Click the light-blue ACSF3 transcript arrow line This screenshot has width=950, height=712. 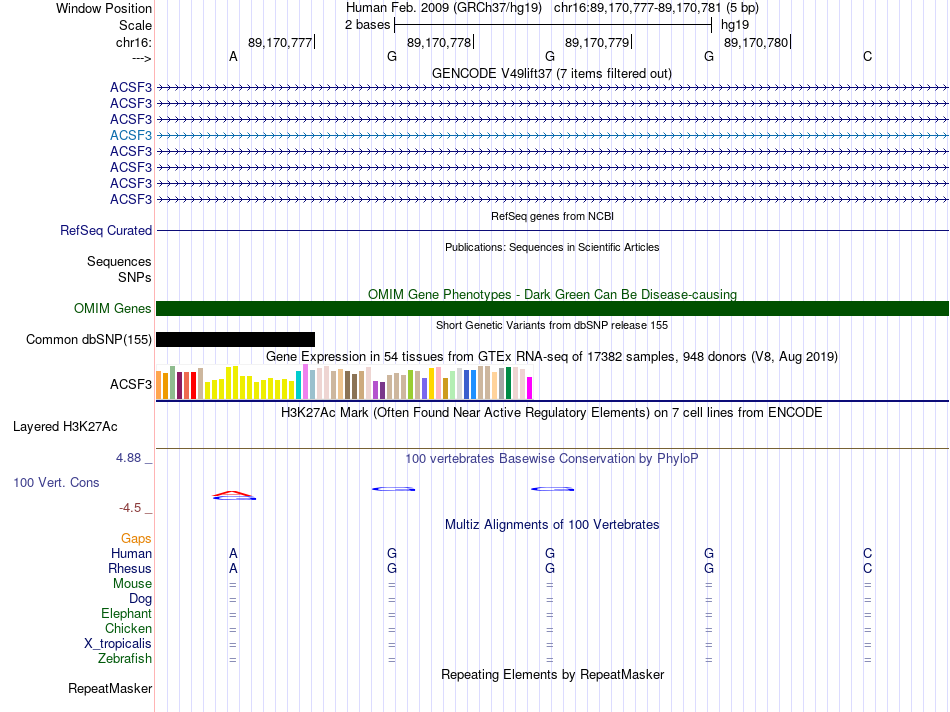click(x=552, y=135)
